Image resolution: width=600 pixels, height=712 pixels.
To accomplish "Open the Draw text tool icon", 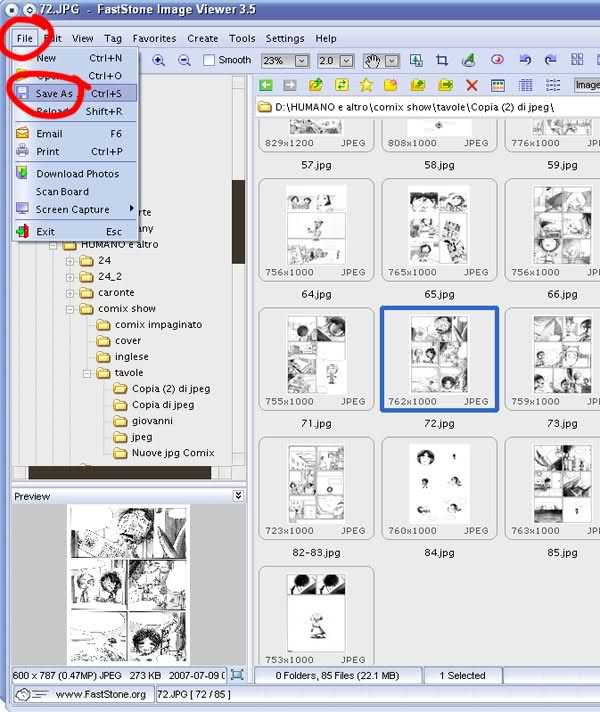I will 469,60.
